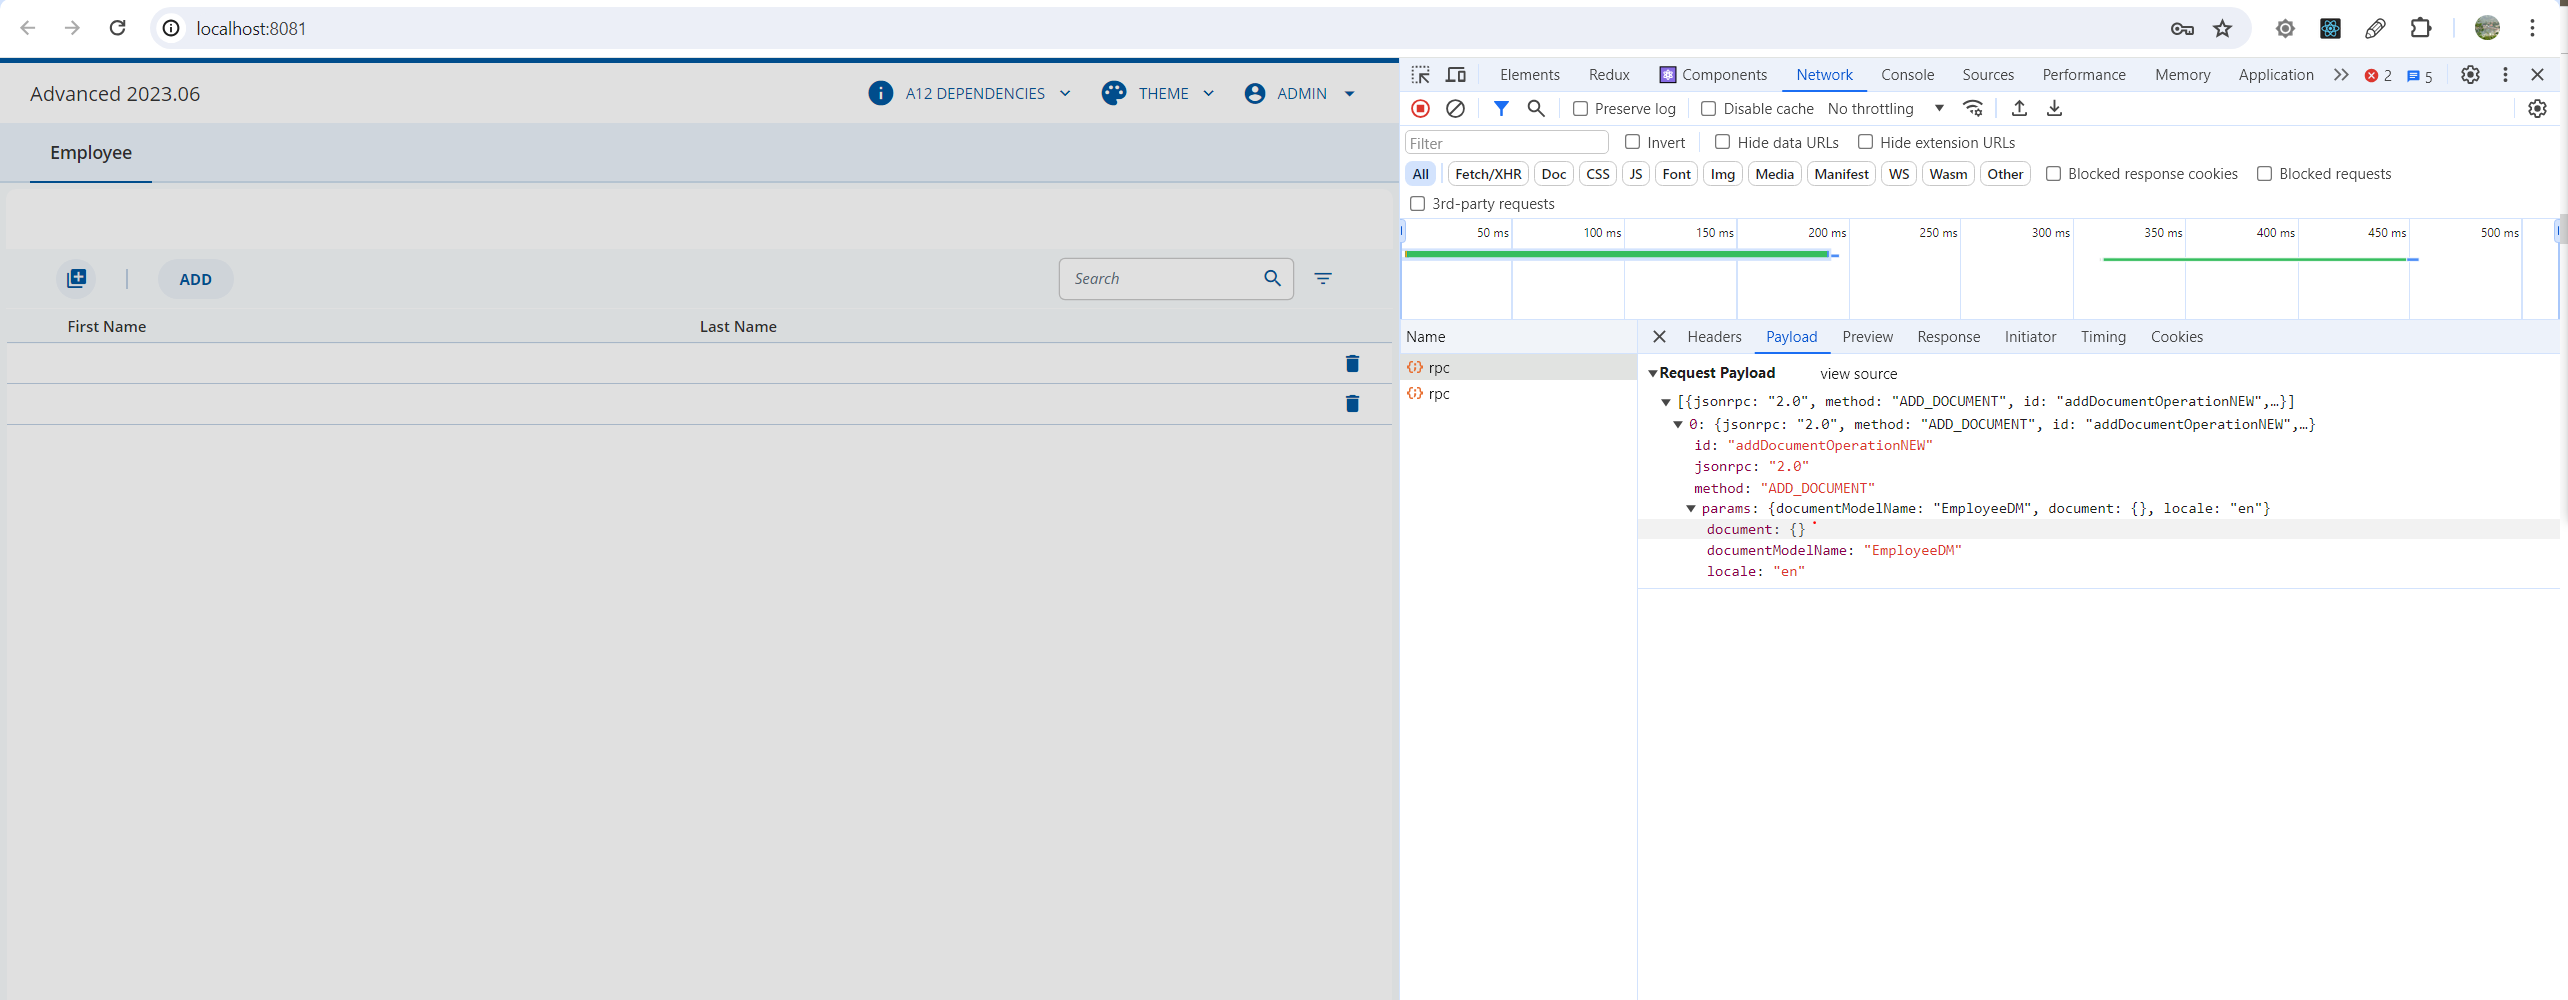Viewport: 2568px width, 1000px height.
Task: Select the inspect element picker icon
Action: click(x=1420, y=75)
